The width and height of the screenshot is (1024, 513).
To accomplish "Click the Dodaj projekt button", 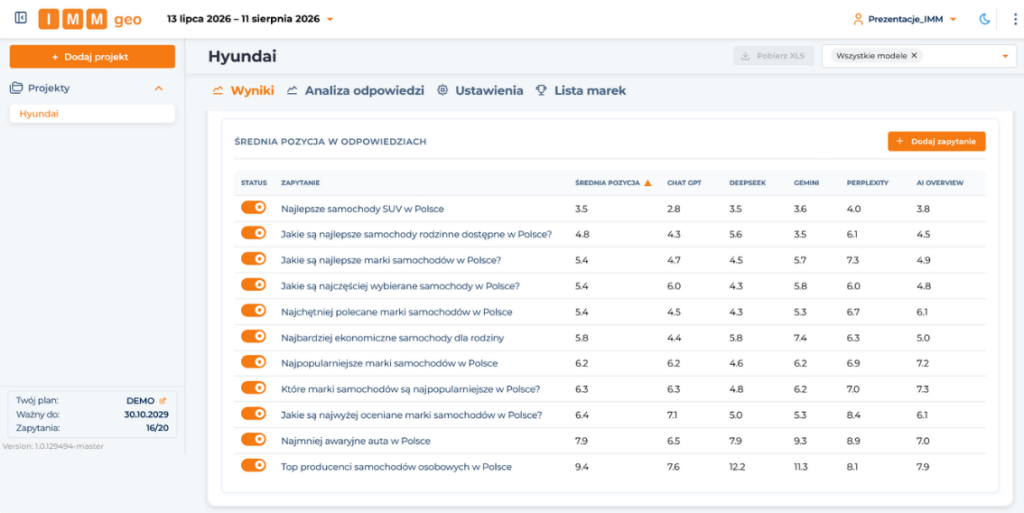I will pyautogui.click(x=92, y=57).
